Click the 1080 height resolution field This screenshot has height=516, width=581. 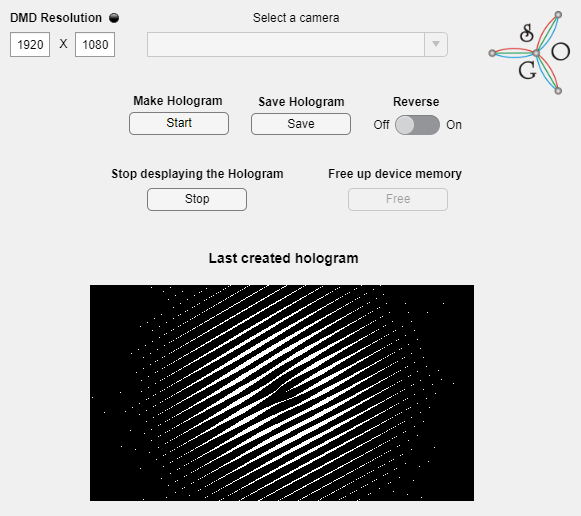click(95, 44)
